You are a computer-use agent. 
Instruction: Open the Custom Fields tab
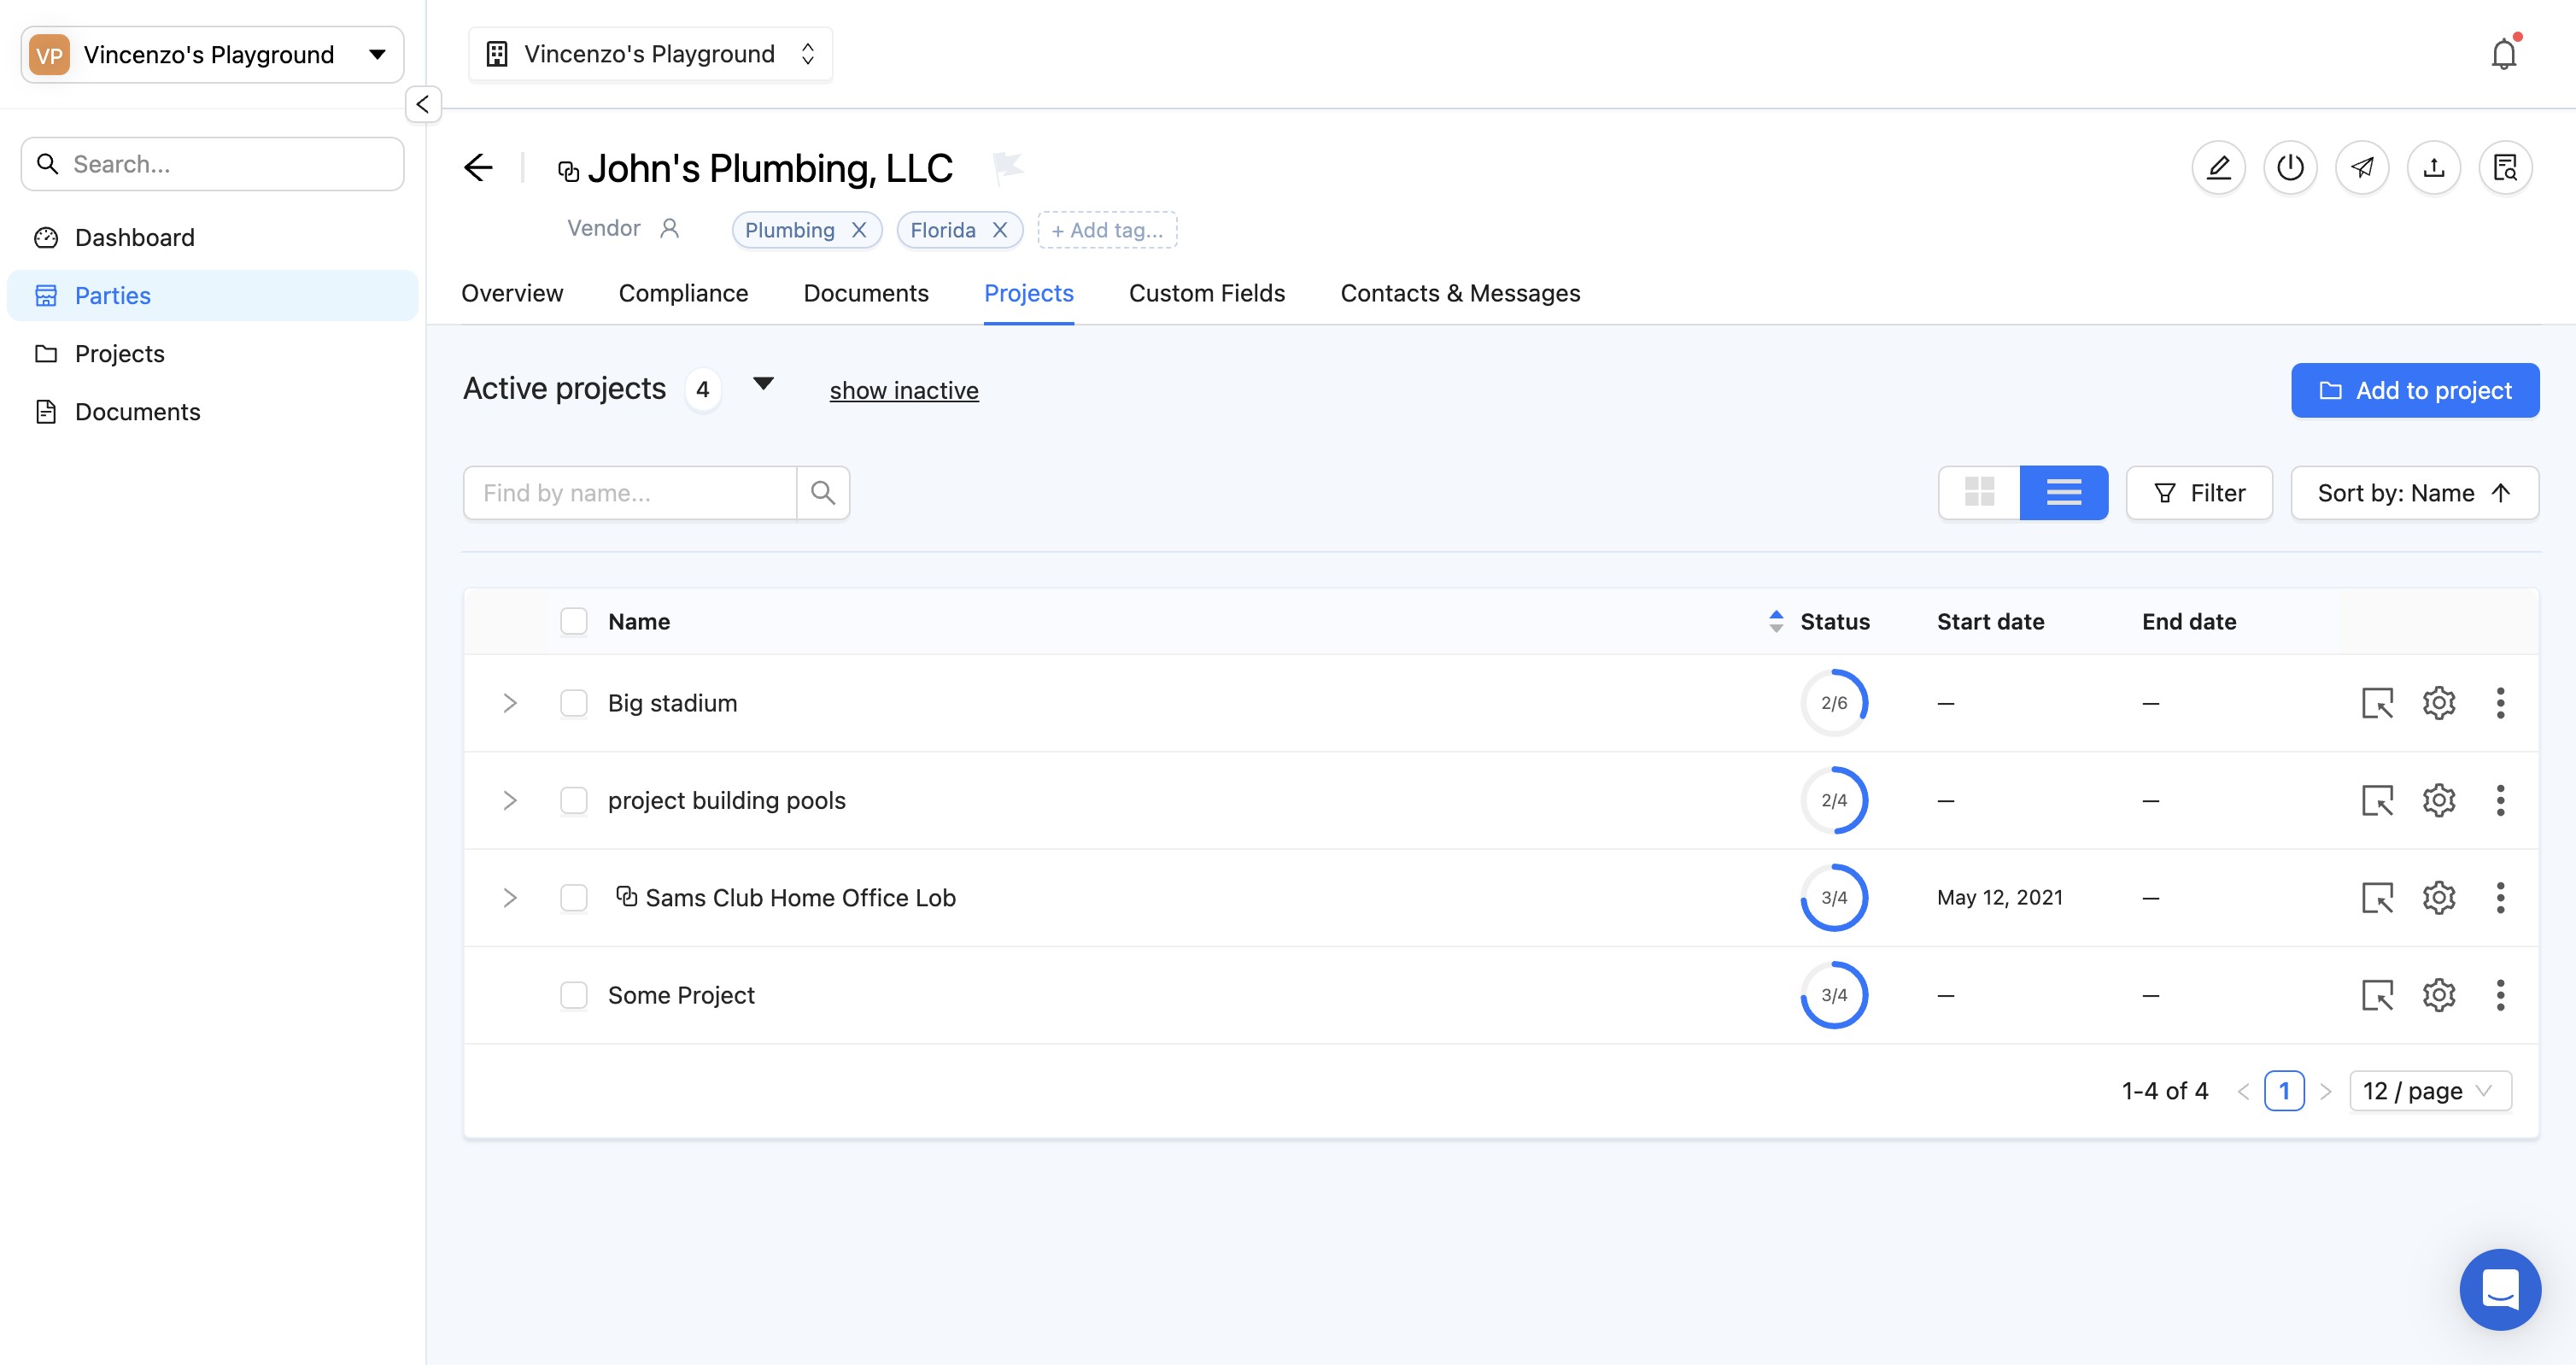pos(1206,293)
